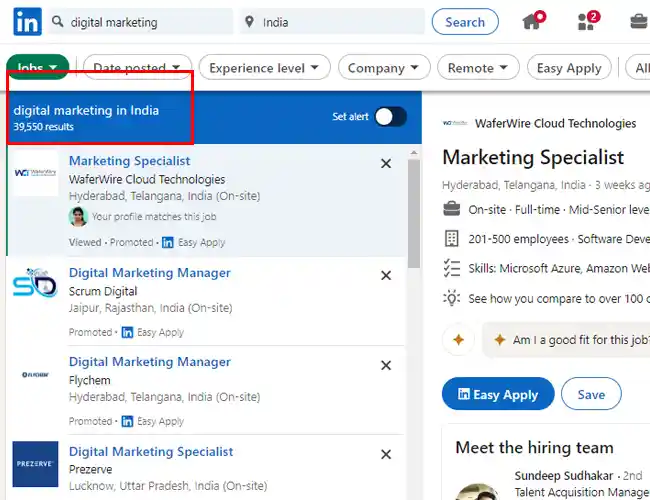Open the Company filter dropdown
This screenshot has width=650, height=500.
(384, 67)
